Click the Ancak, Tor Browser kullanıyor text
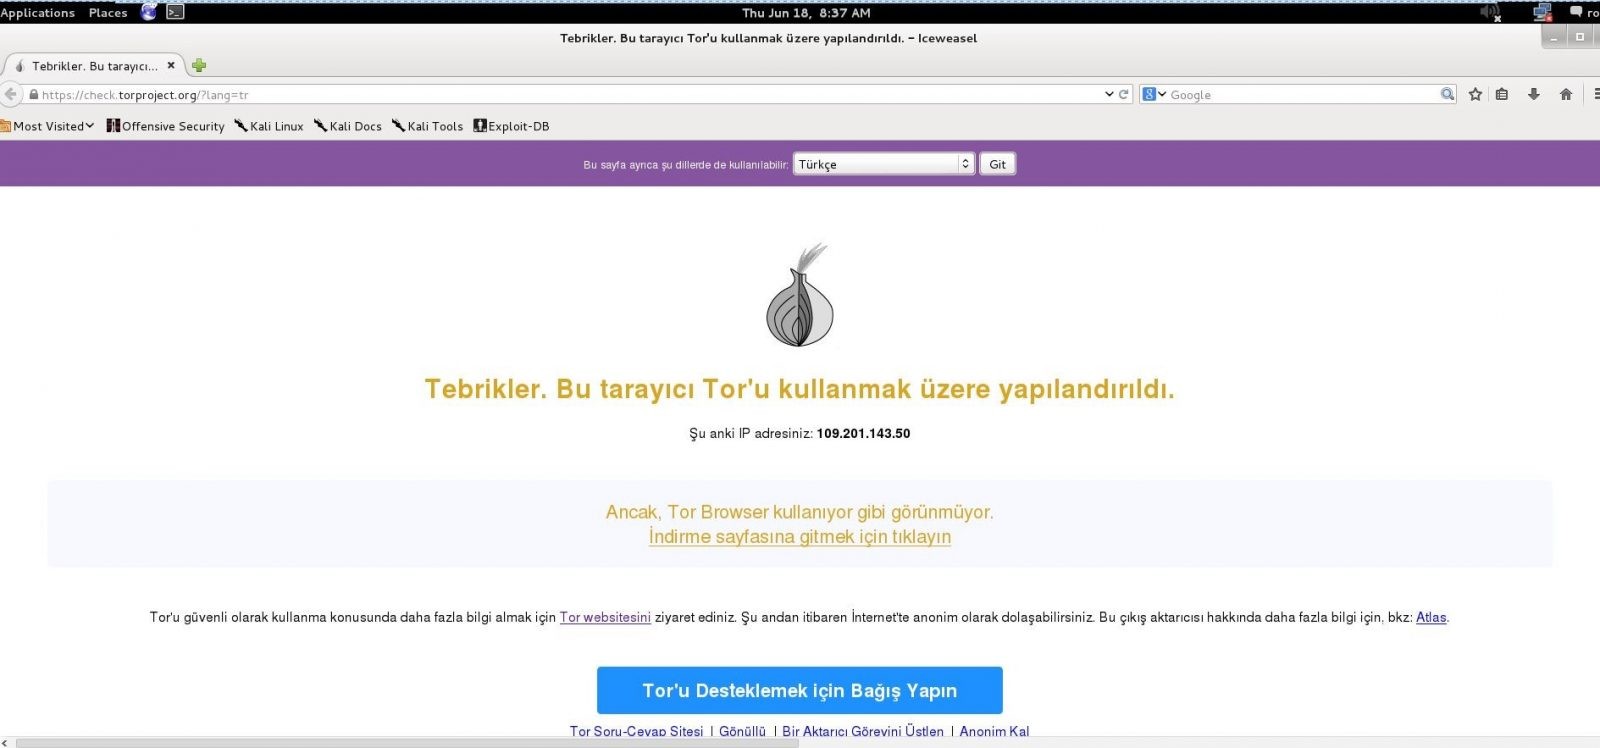The height and width of the screenshot is (748, 1600). 800,512
